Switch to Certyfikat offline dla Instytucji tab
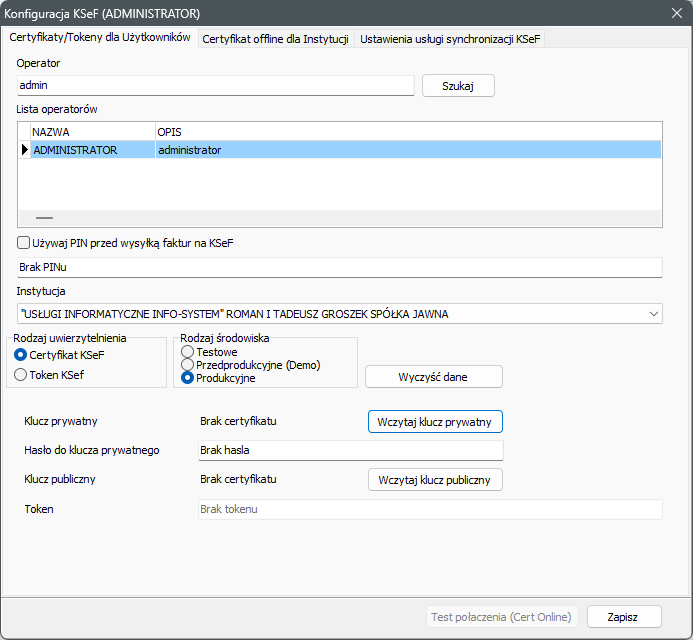This screenshot has width=693, height=640. (275, 39)
